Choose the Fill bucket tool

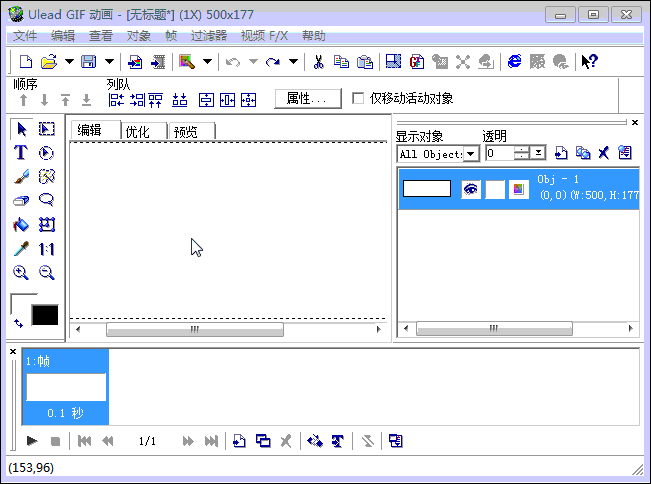[20, 225]
